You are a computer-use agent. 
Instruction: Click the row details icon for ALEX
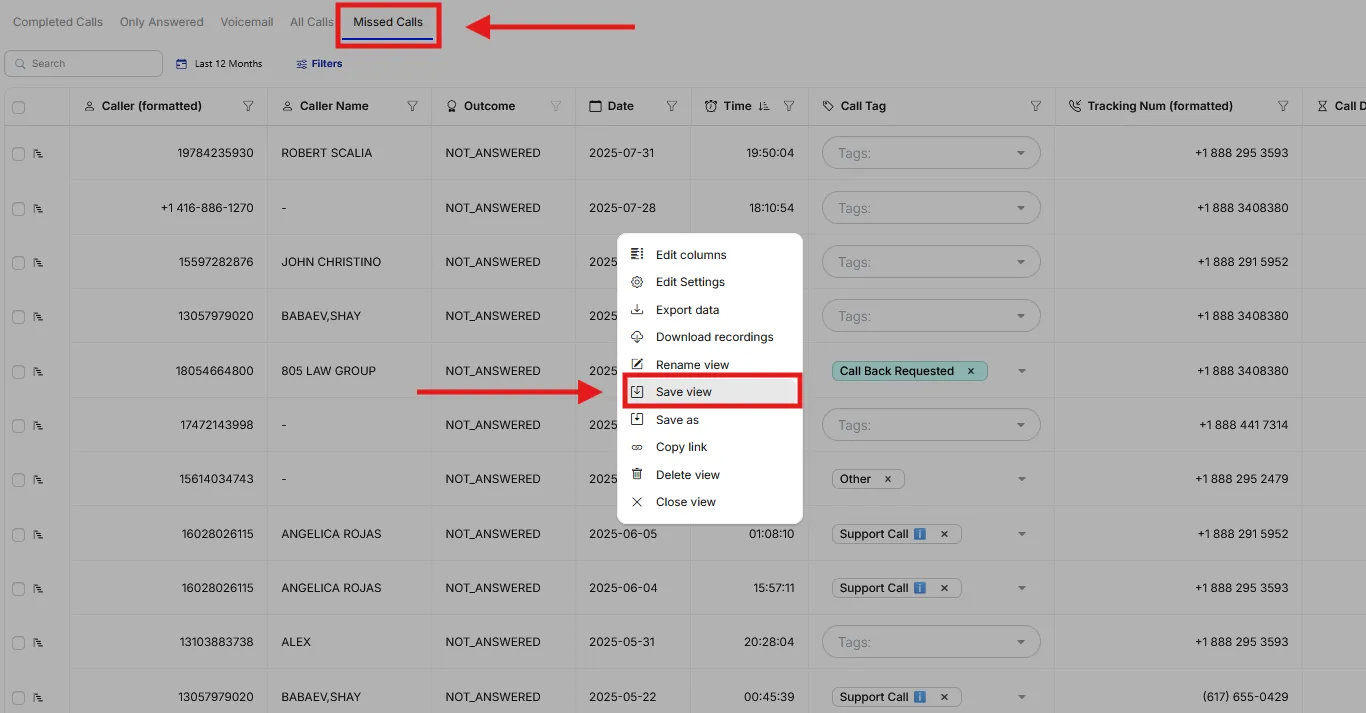coord(38,642)
